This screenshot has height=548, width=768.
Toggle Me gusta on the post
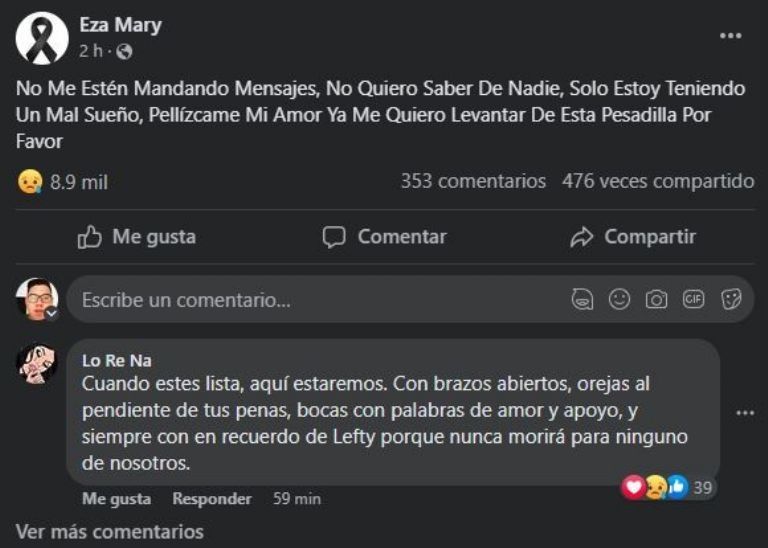[x=137, y=237]
